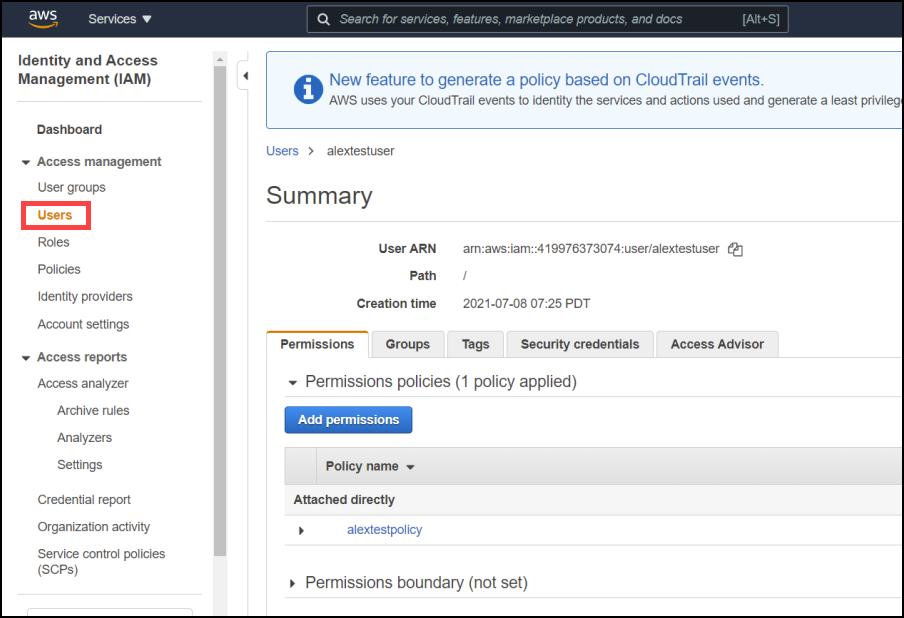Expand the alextestpolicy row details
The height and width of the screenshot is (618, 904).
[301, 530]
